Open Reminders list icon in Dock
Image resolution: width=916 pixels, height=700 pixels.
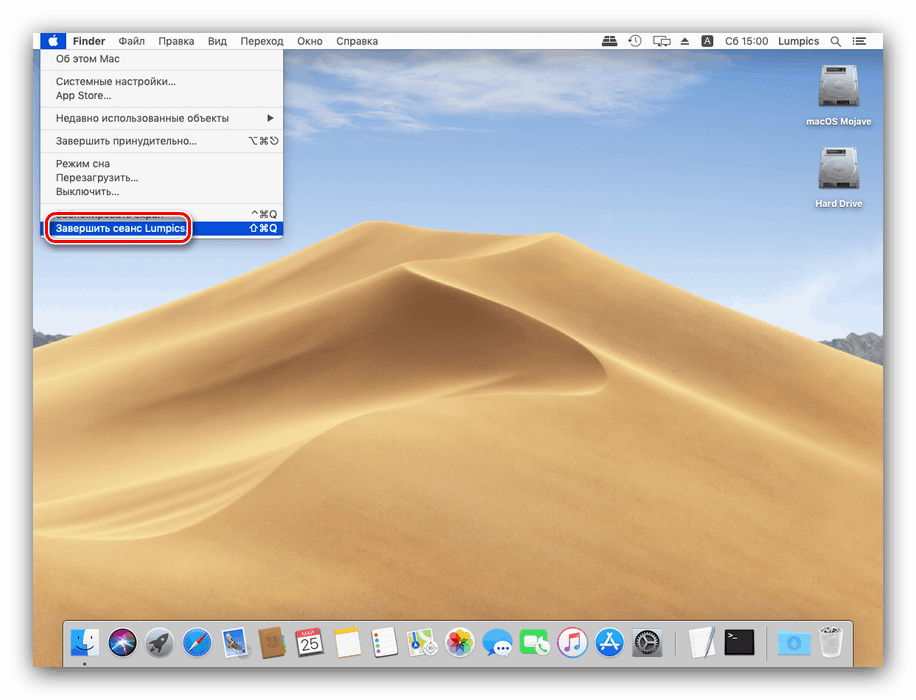click(x=384, y=643)
